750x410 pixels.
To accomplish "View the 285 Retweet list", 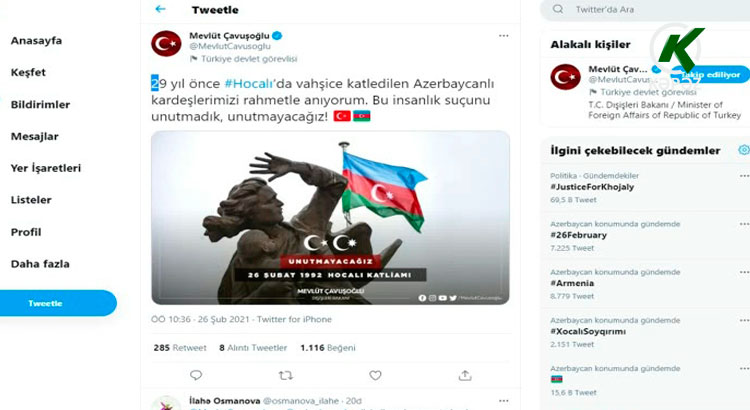I will point(180,348).
